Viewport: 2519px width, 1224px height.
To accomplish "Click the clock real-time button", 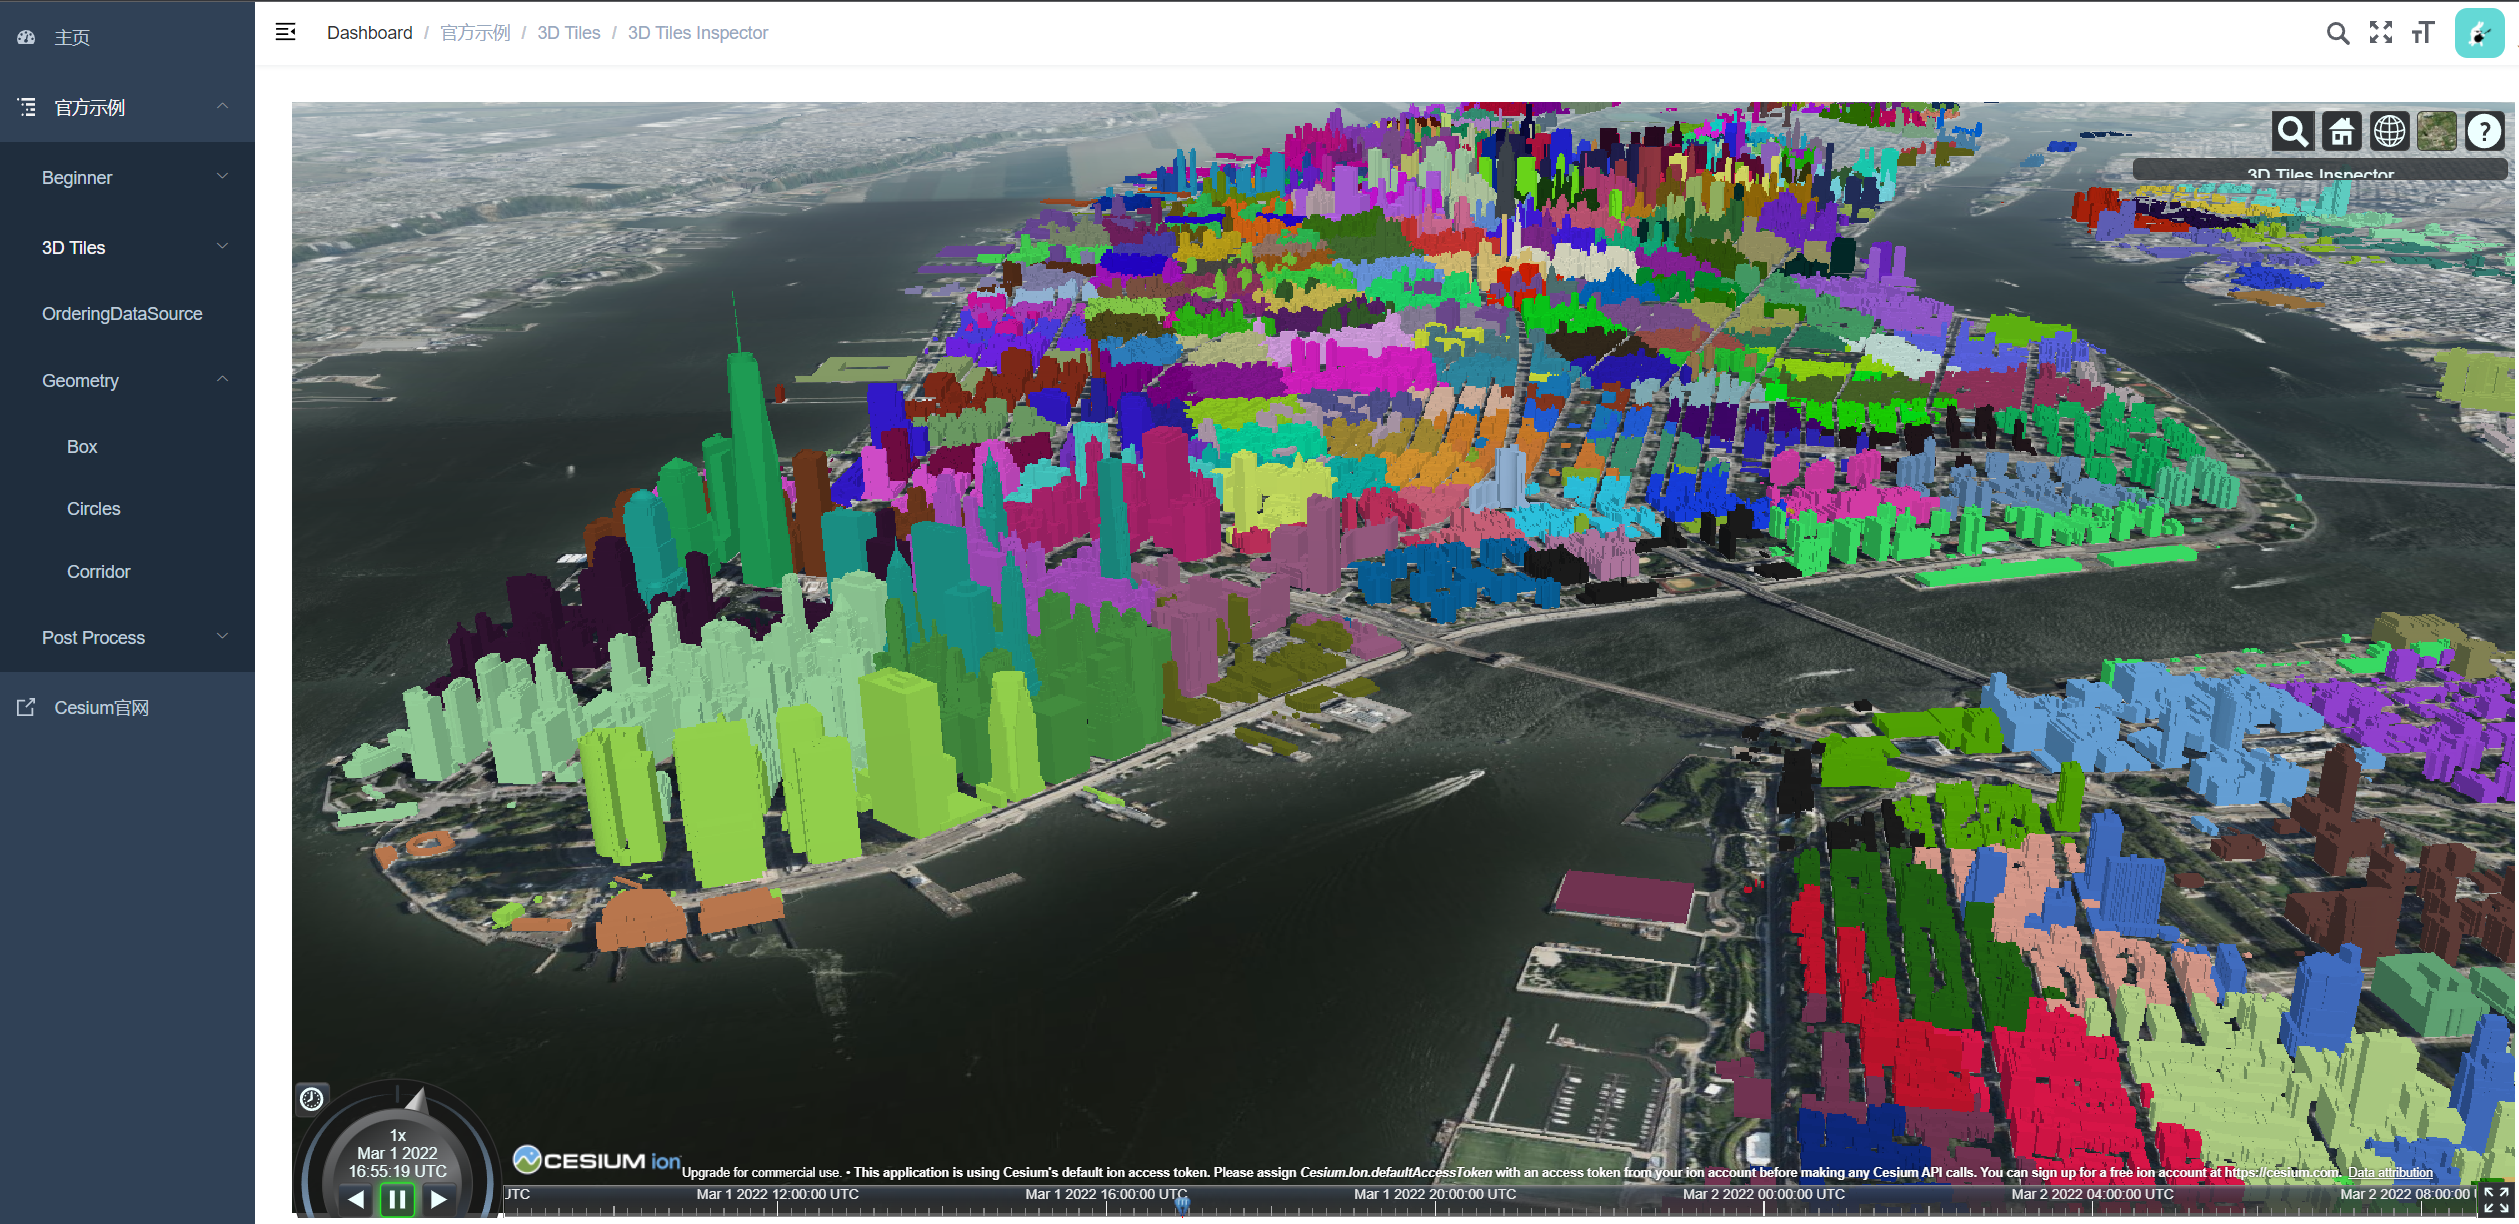I will coord(312,1099).
